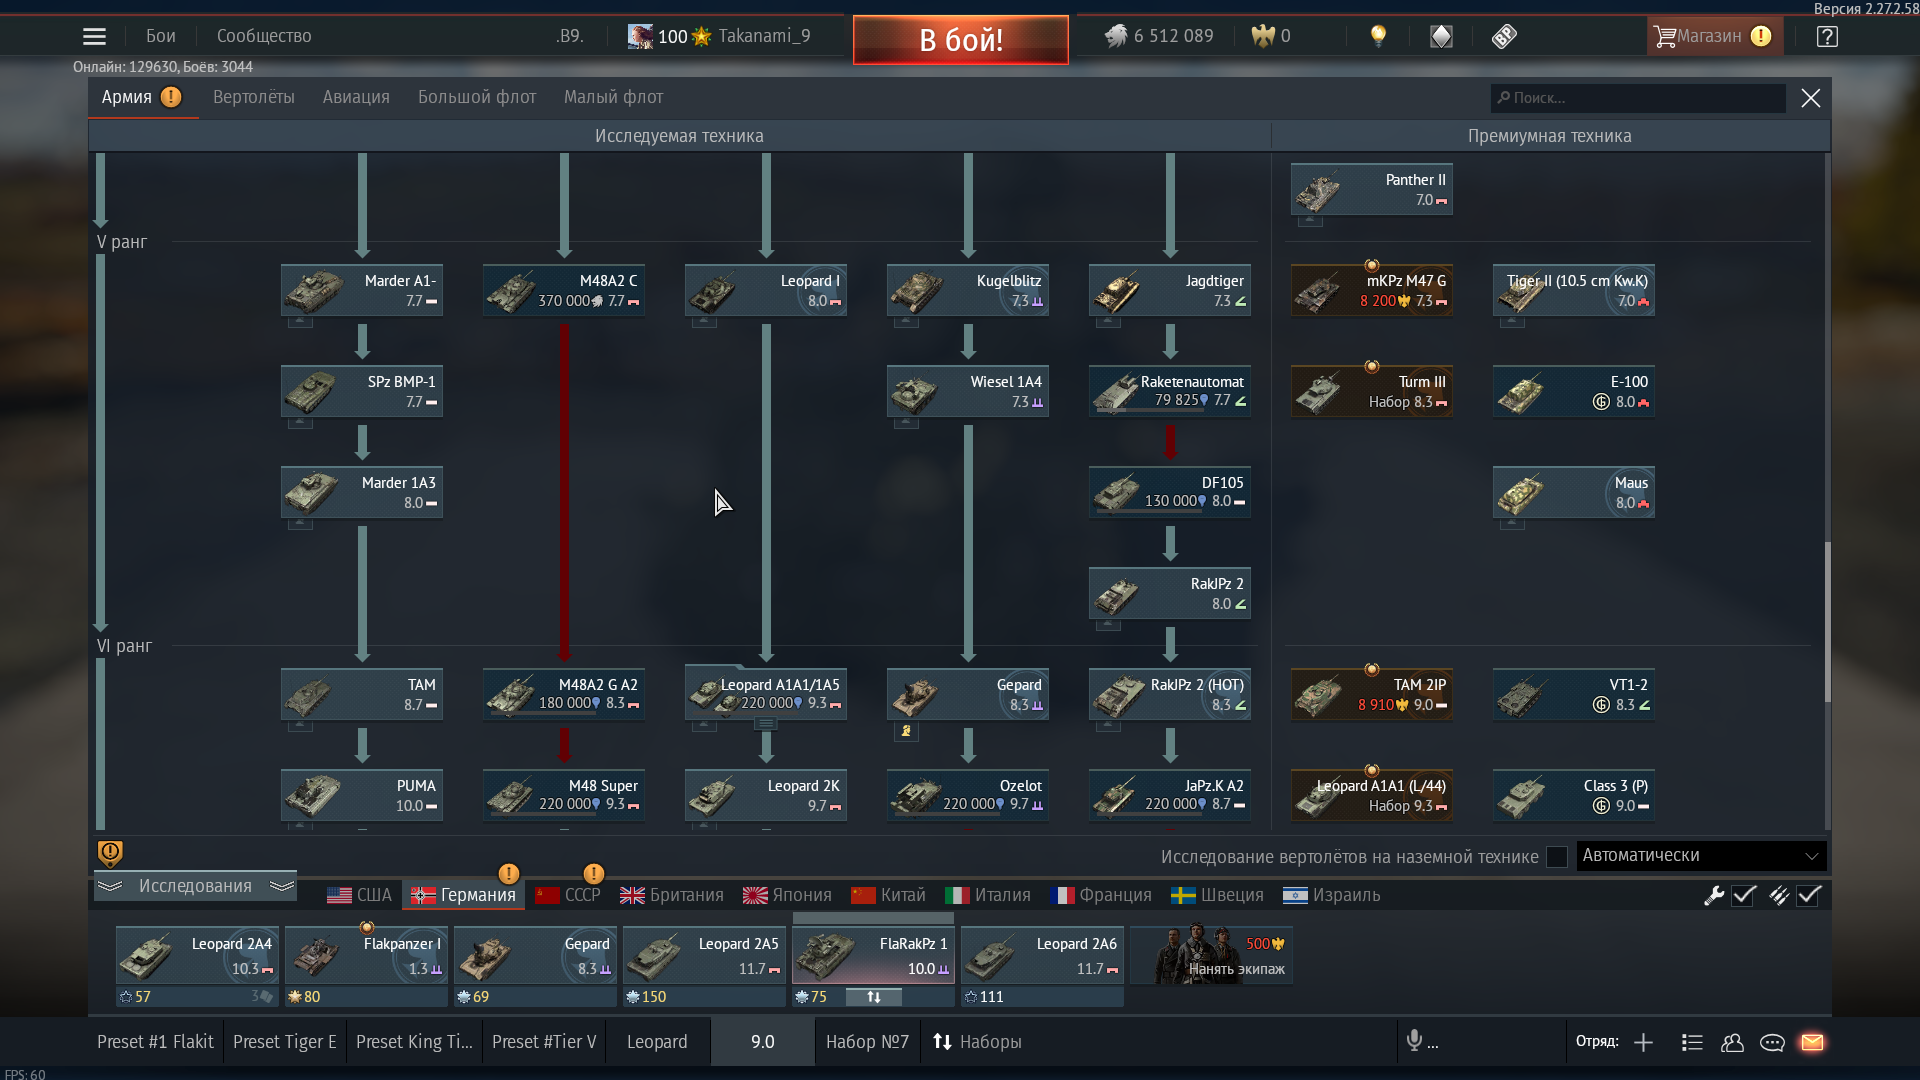Open the Наборы presets list
This screenshot has width=1920, height=1080.
(977, 1042)
